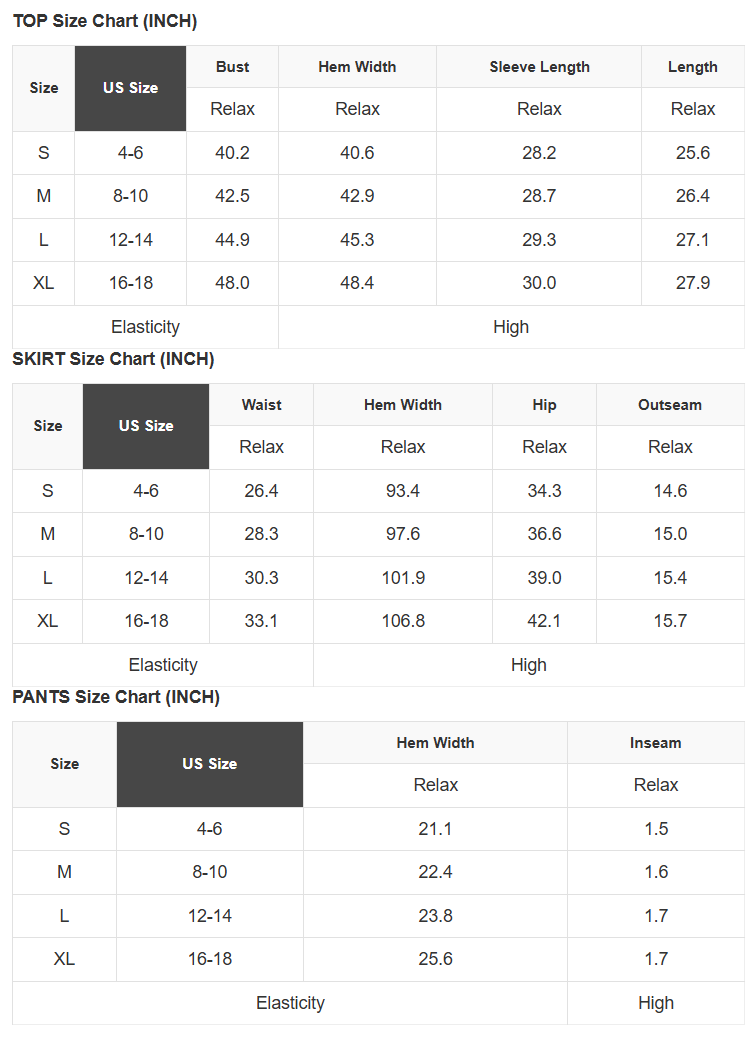Select the dark US Size header in SKIRT chart
The width and height of the screenshot is (753, 1037).
pyautogui.click(x=146, y=426)
